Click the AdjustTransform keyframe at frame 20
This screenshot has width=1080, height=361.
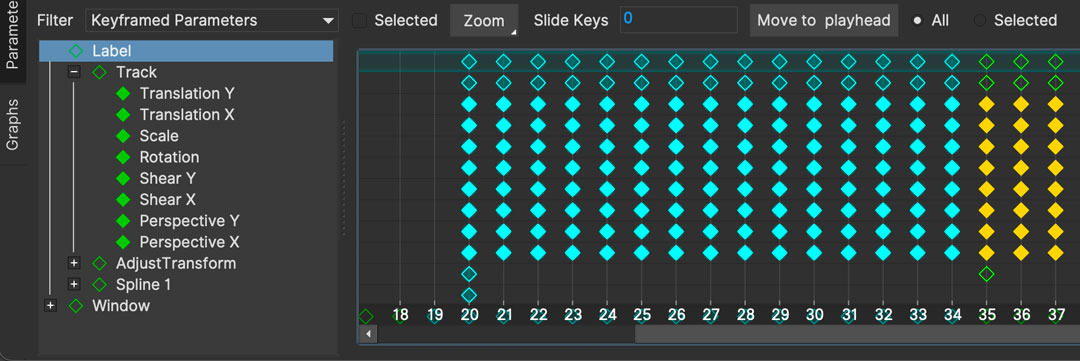point(469,274)
